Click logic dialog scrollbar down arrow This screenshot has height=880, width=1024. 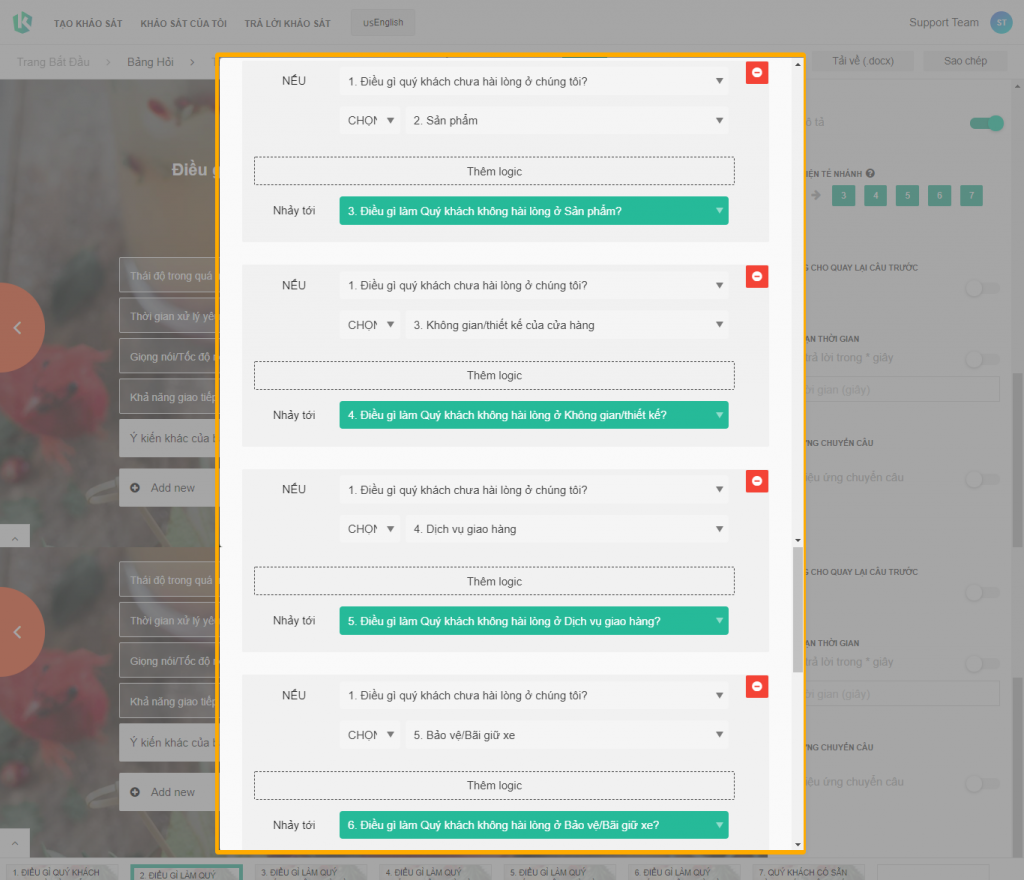[x=797, y=844]
